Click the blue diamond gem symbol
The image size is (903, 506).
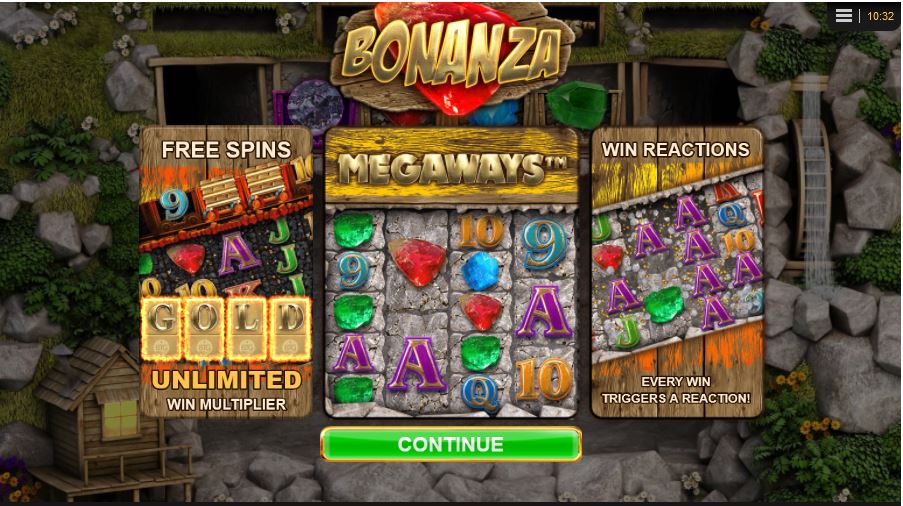pos(481,271)
